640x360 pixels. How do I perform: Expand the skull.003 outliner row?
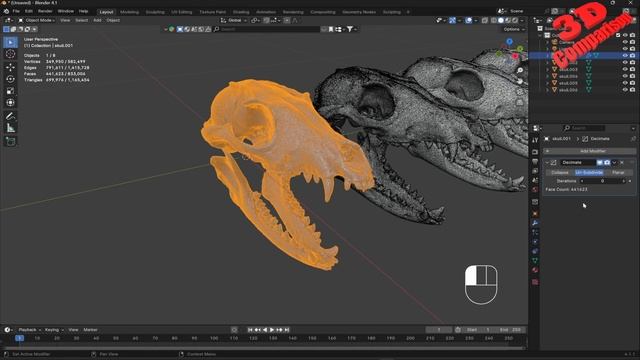click(548, 69)
